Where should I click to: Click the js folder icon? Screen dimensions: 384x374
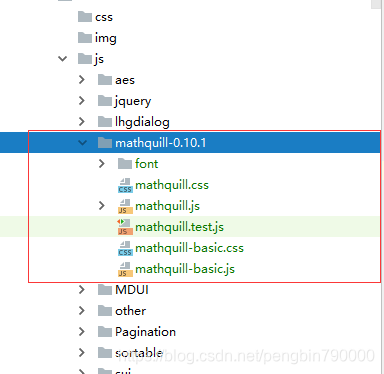pyautogui.click(x=85, y=59)
